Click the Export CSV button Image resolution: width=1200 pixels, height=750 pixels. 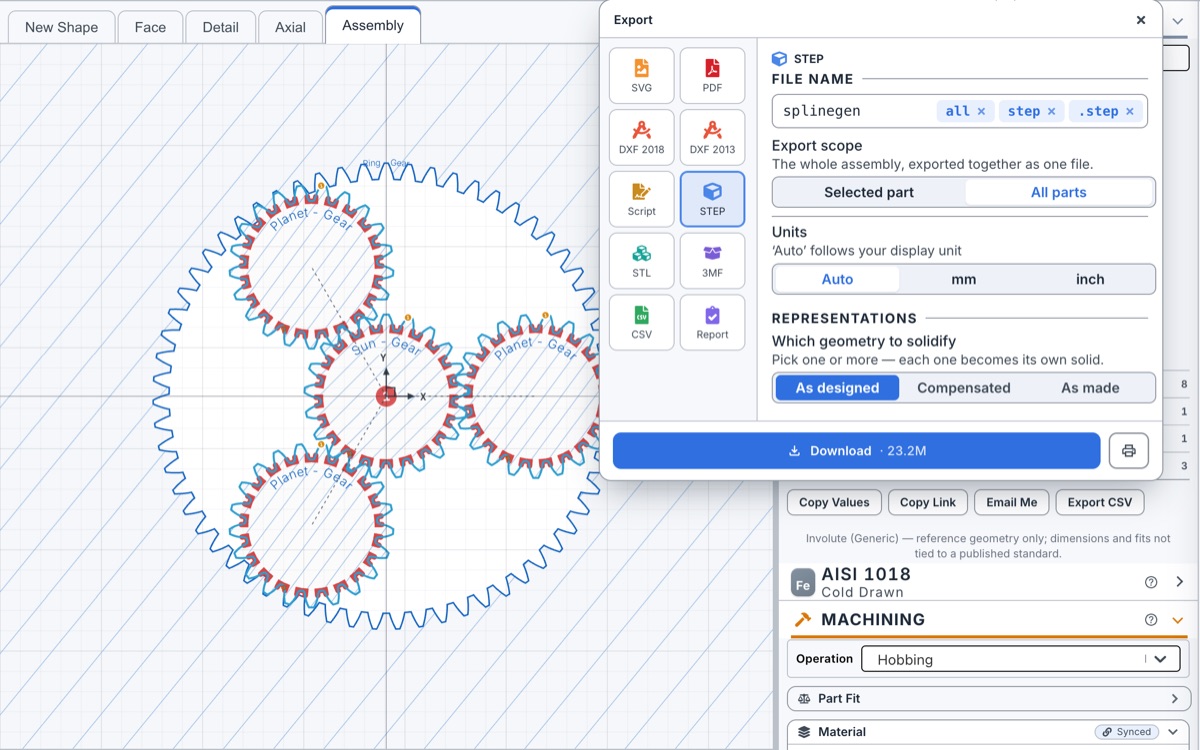1100,502
